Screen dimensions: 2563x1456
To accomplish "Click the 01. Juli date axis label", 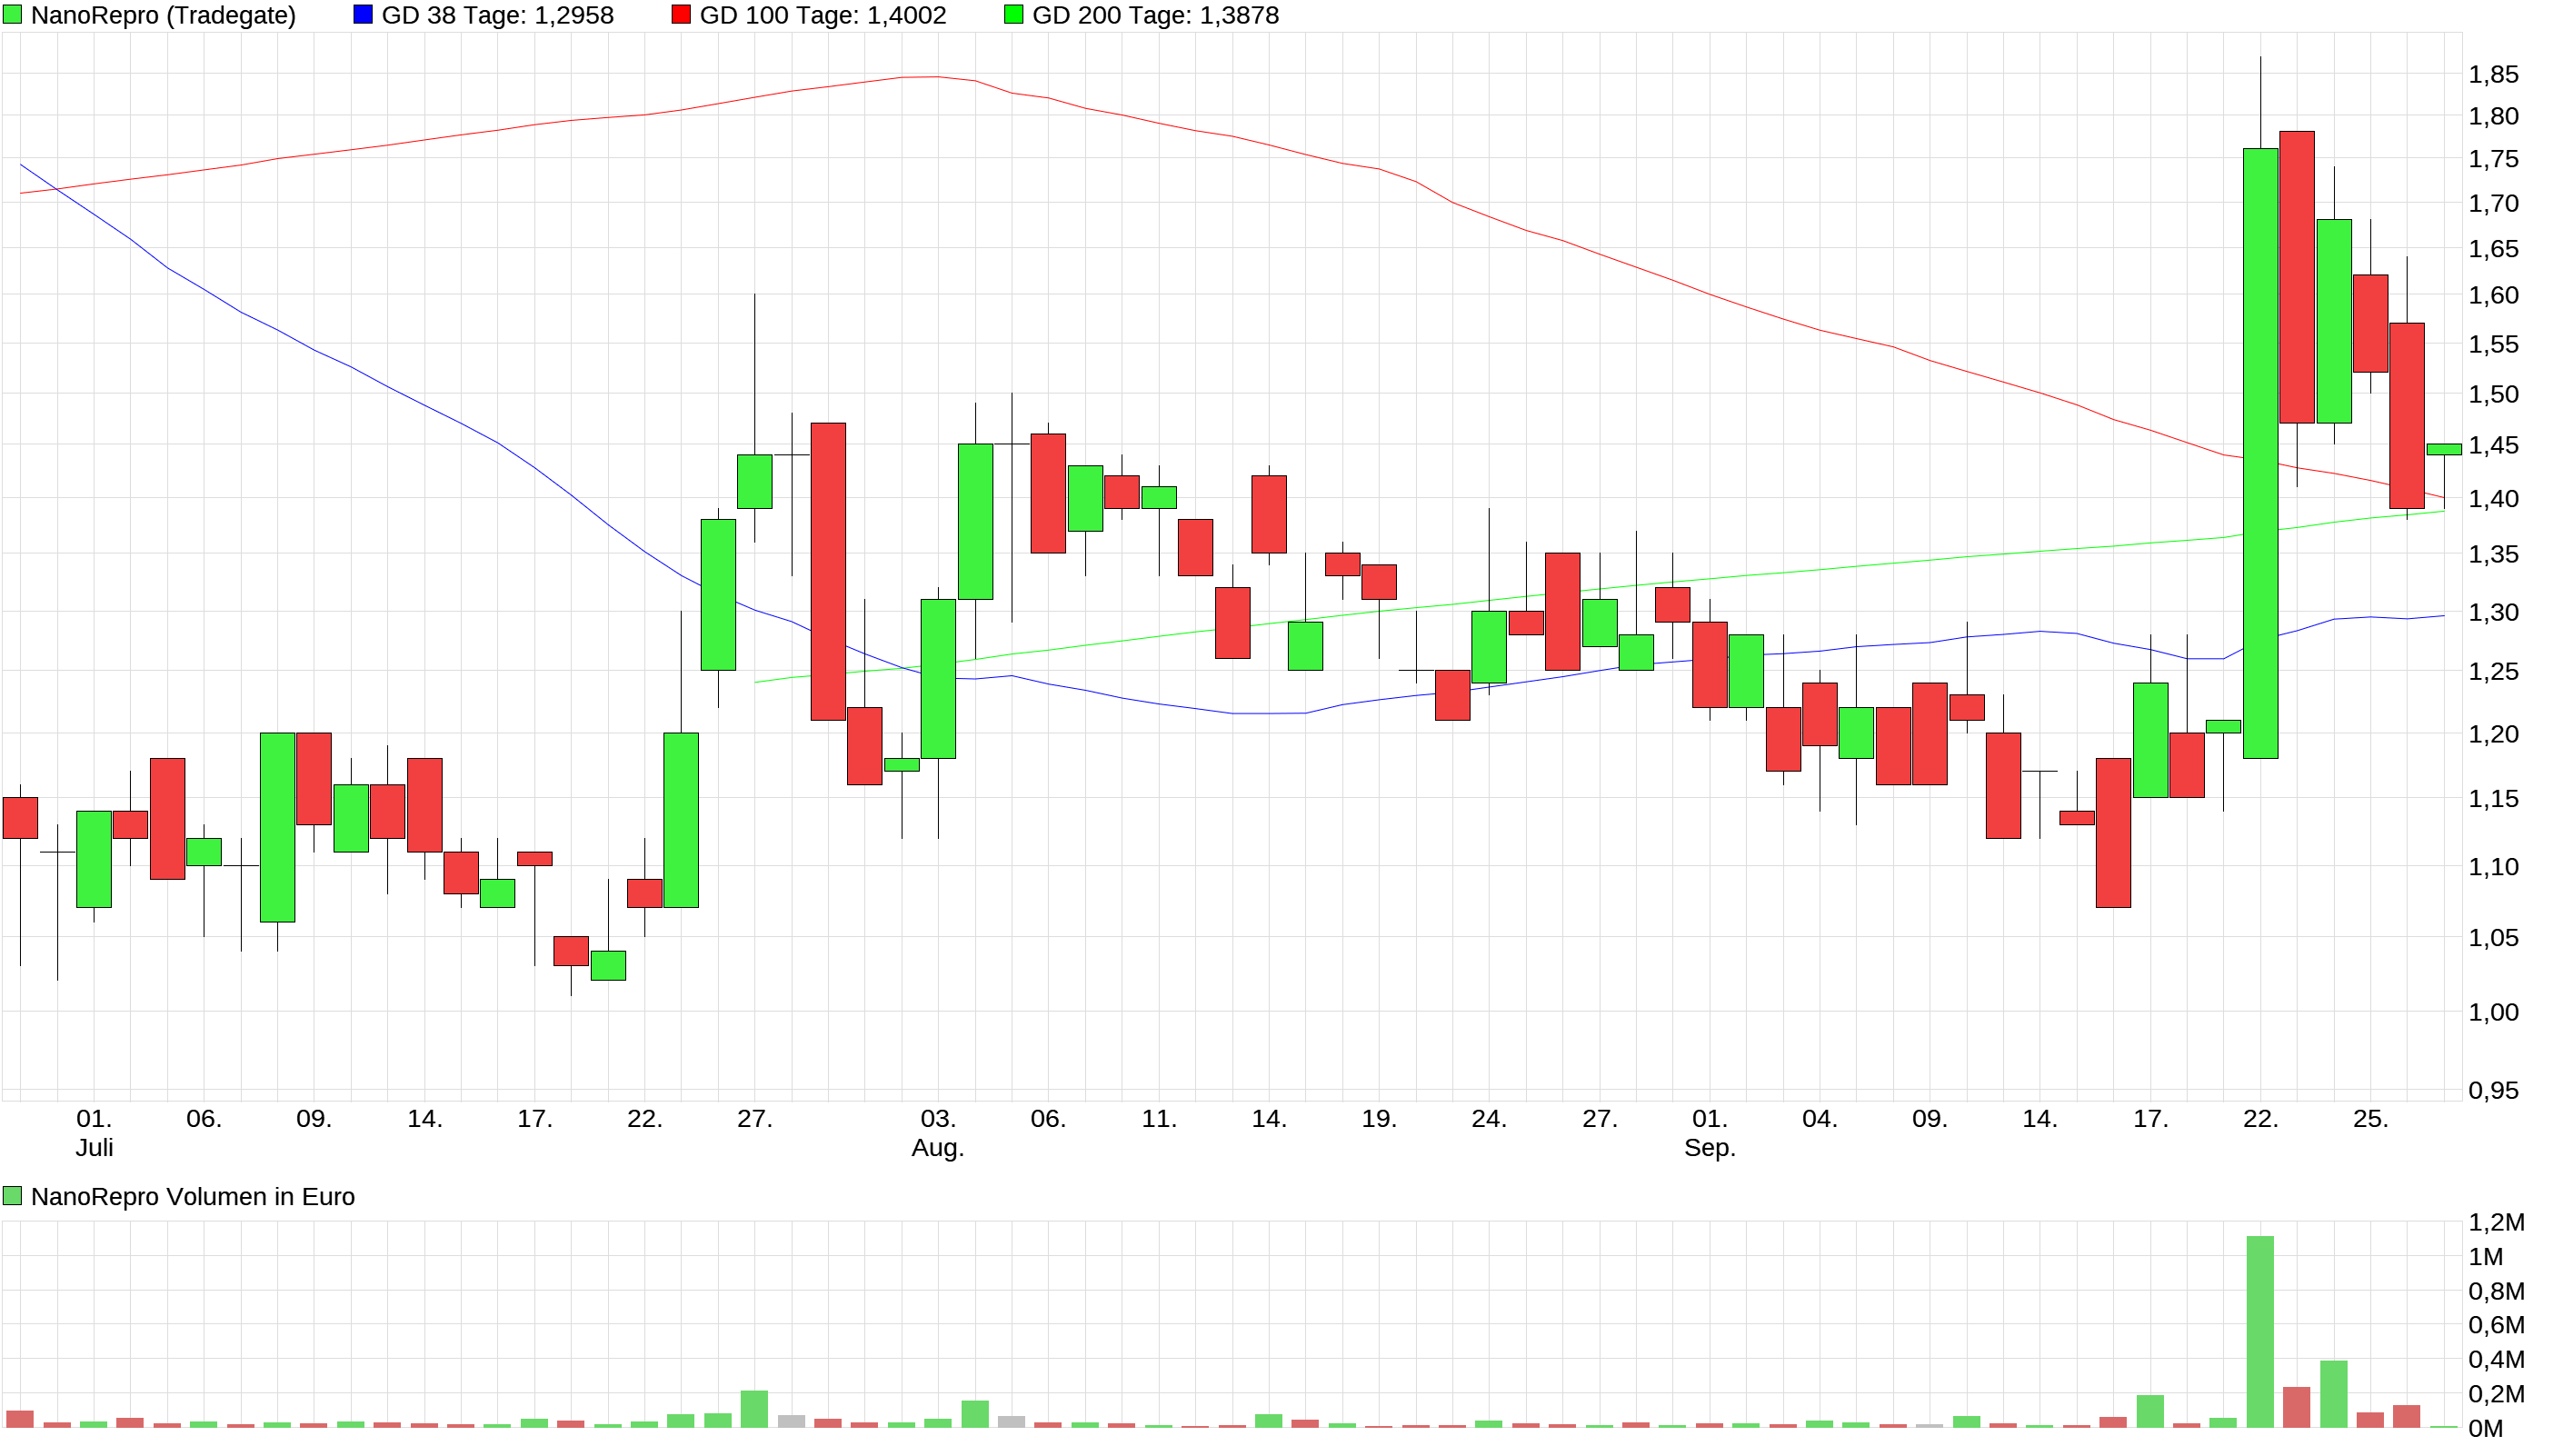I will 94,1133.
